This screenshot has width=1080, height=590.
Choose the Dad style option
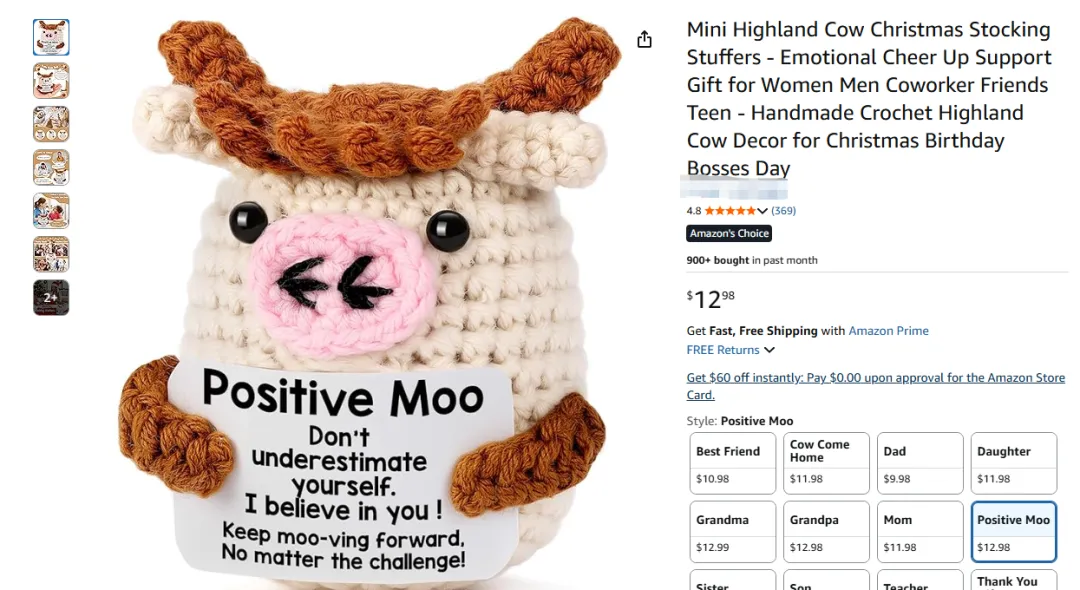click(x=920, y=463)
